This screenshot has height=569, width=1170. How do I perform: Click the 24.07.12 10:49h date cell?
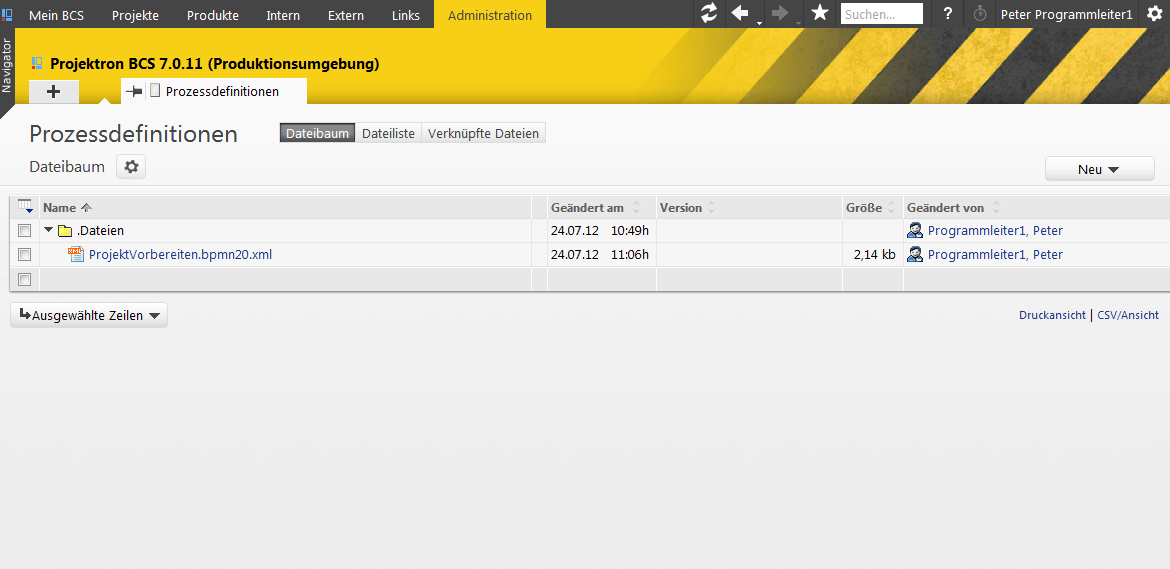click(600, 231)
